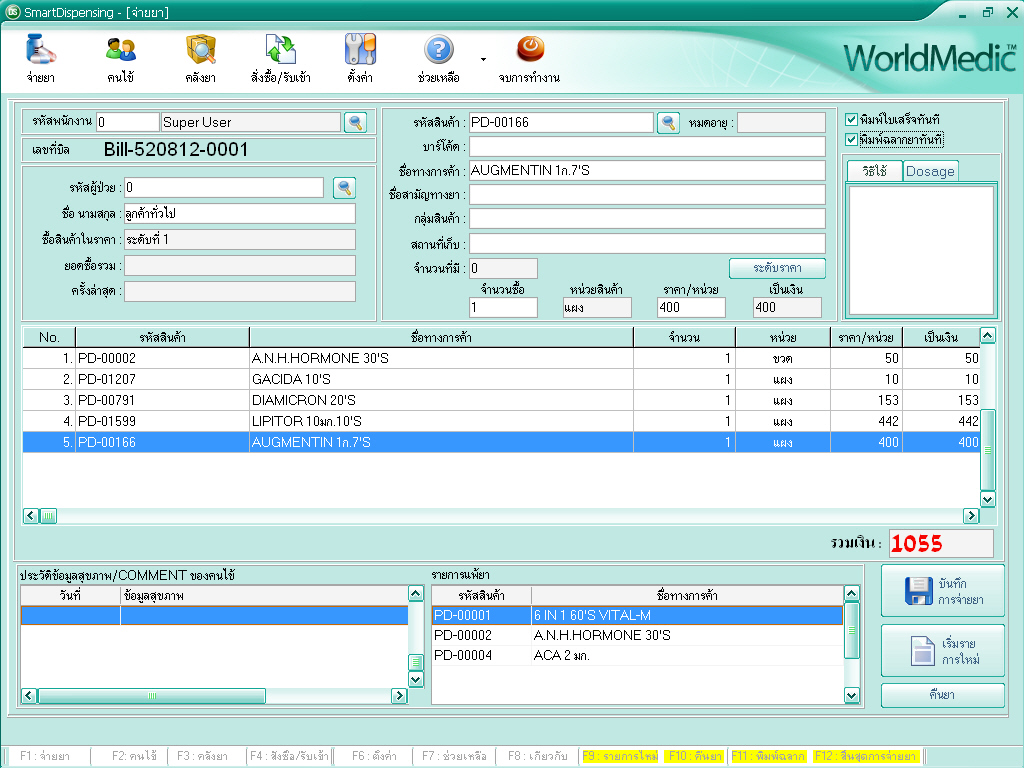Screen dimensions: 1024x768
Task: Switch to the Dosage tab
Action: coord(930,171)
